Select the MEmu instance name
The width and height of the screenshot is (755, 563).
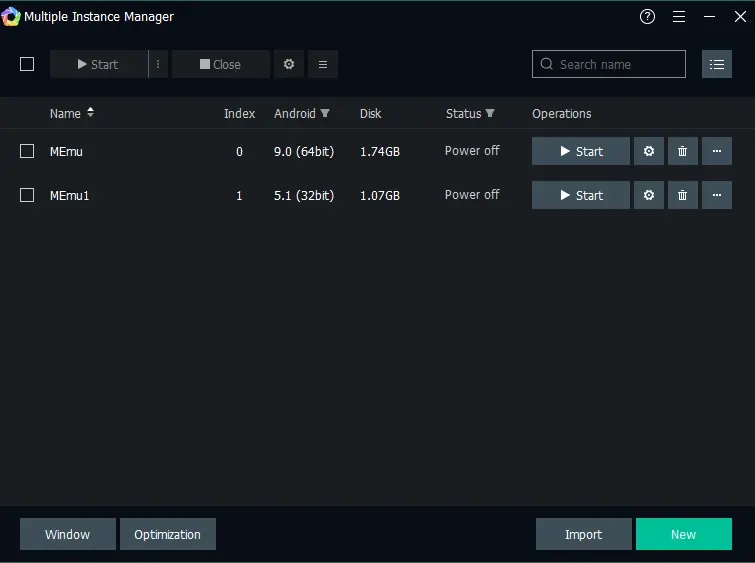tap(66, 152)
